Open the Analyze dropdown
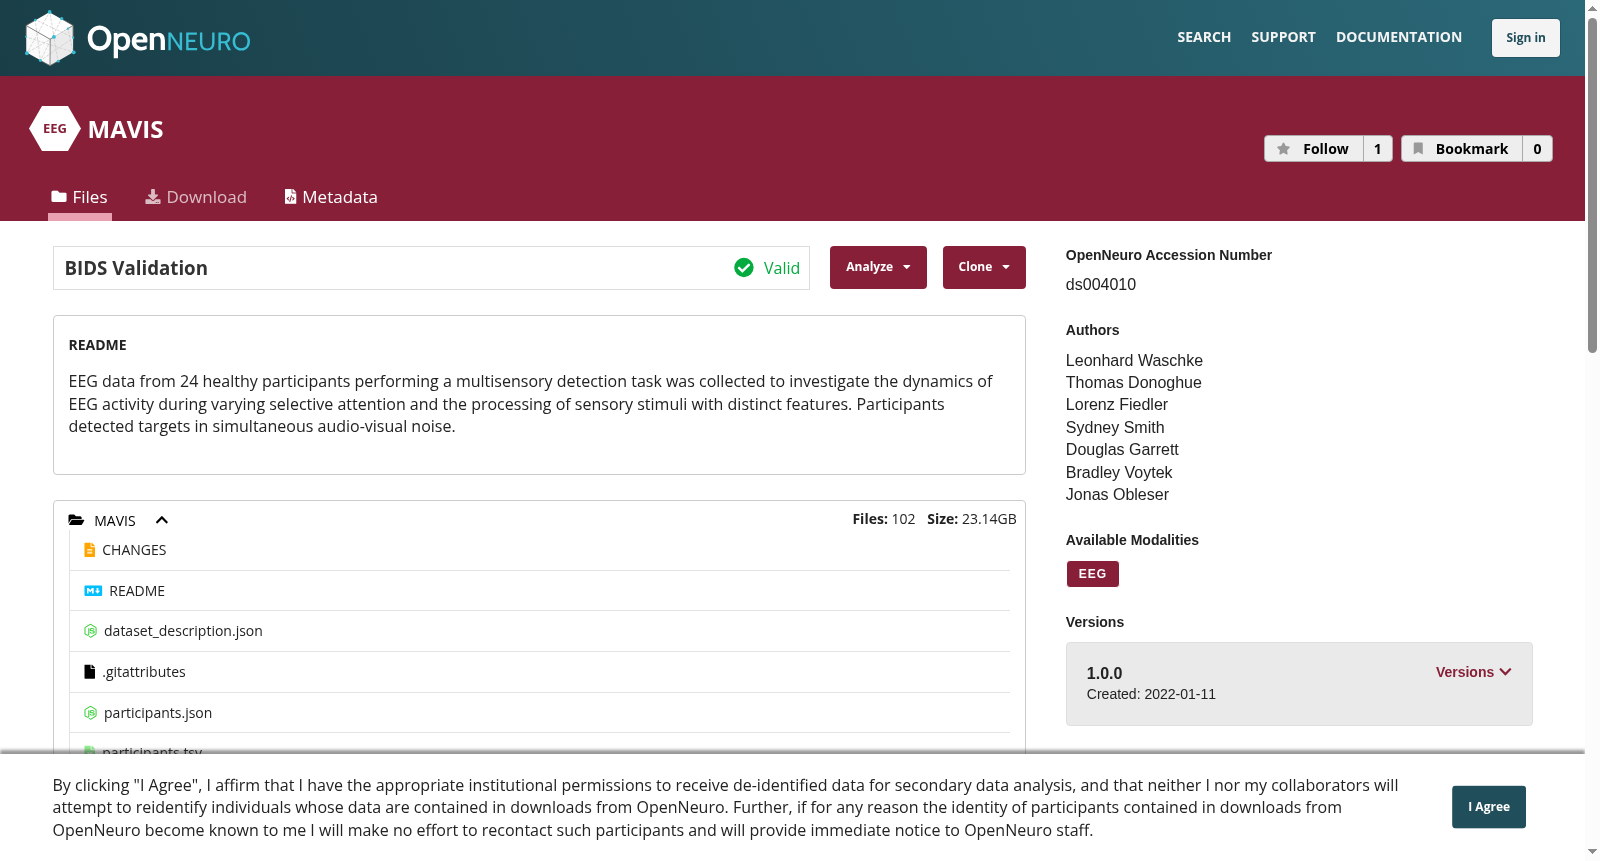Image resolution: width=1600 pixels, height=861 pixels. pyautogui.click(x=878, y=267)
